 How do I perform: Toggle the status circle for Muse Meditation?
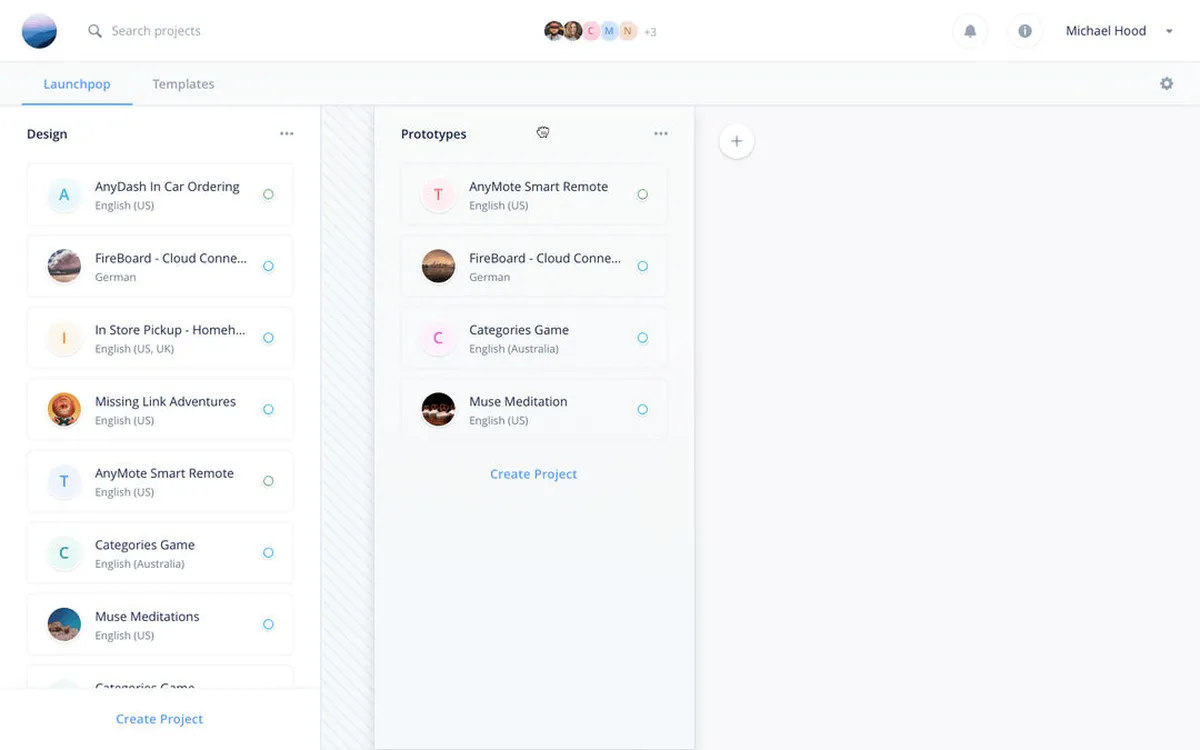click(642, 409)
